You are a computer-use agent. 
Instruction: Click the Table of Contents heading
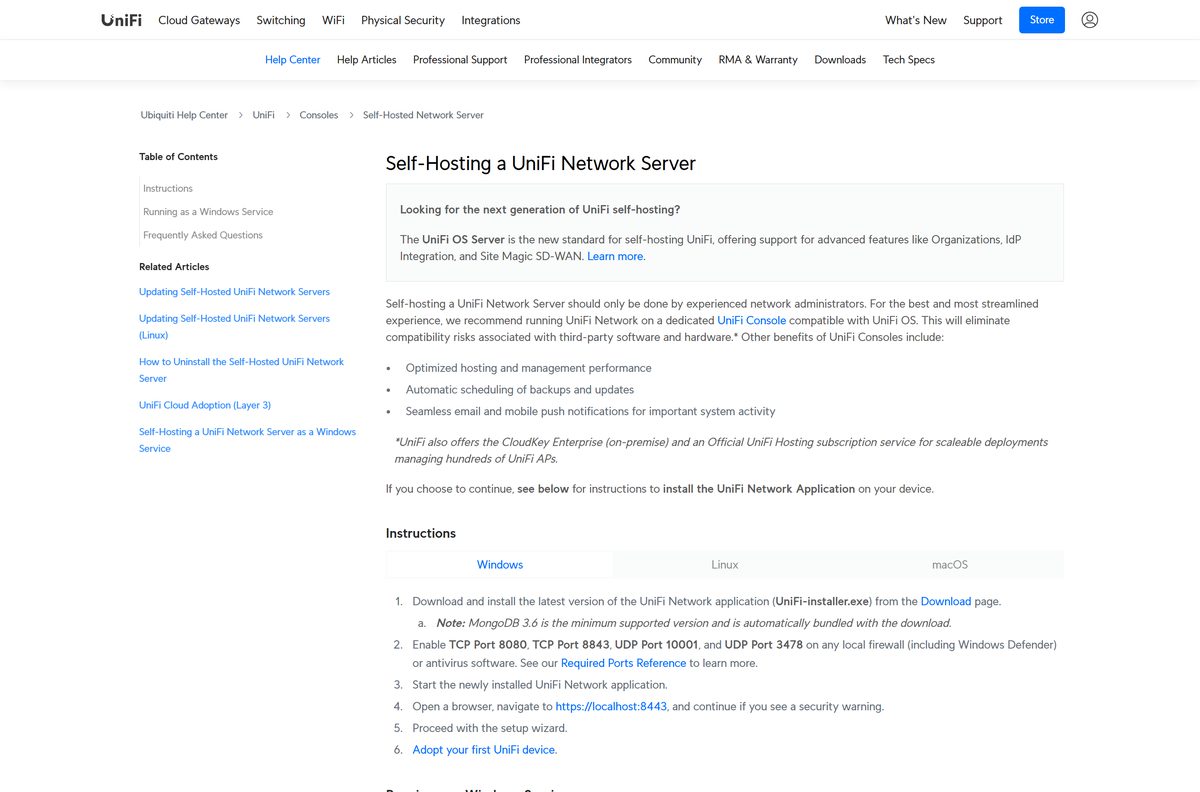coord(178,157)
